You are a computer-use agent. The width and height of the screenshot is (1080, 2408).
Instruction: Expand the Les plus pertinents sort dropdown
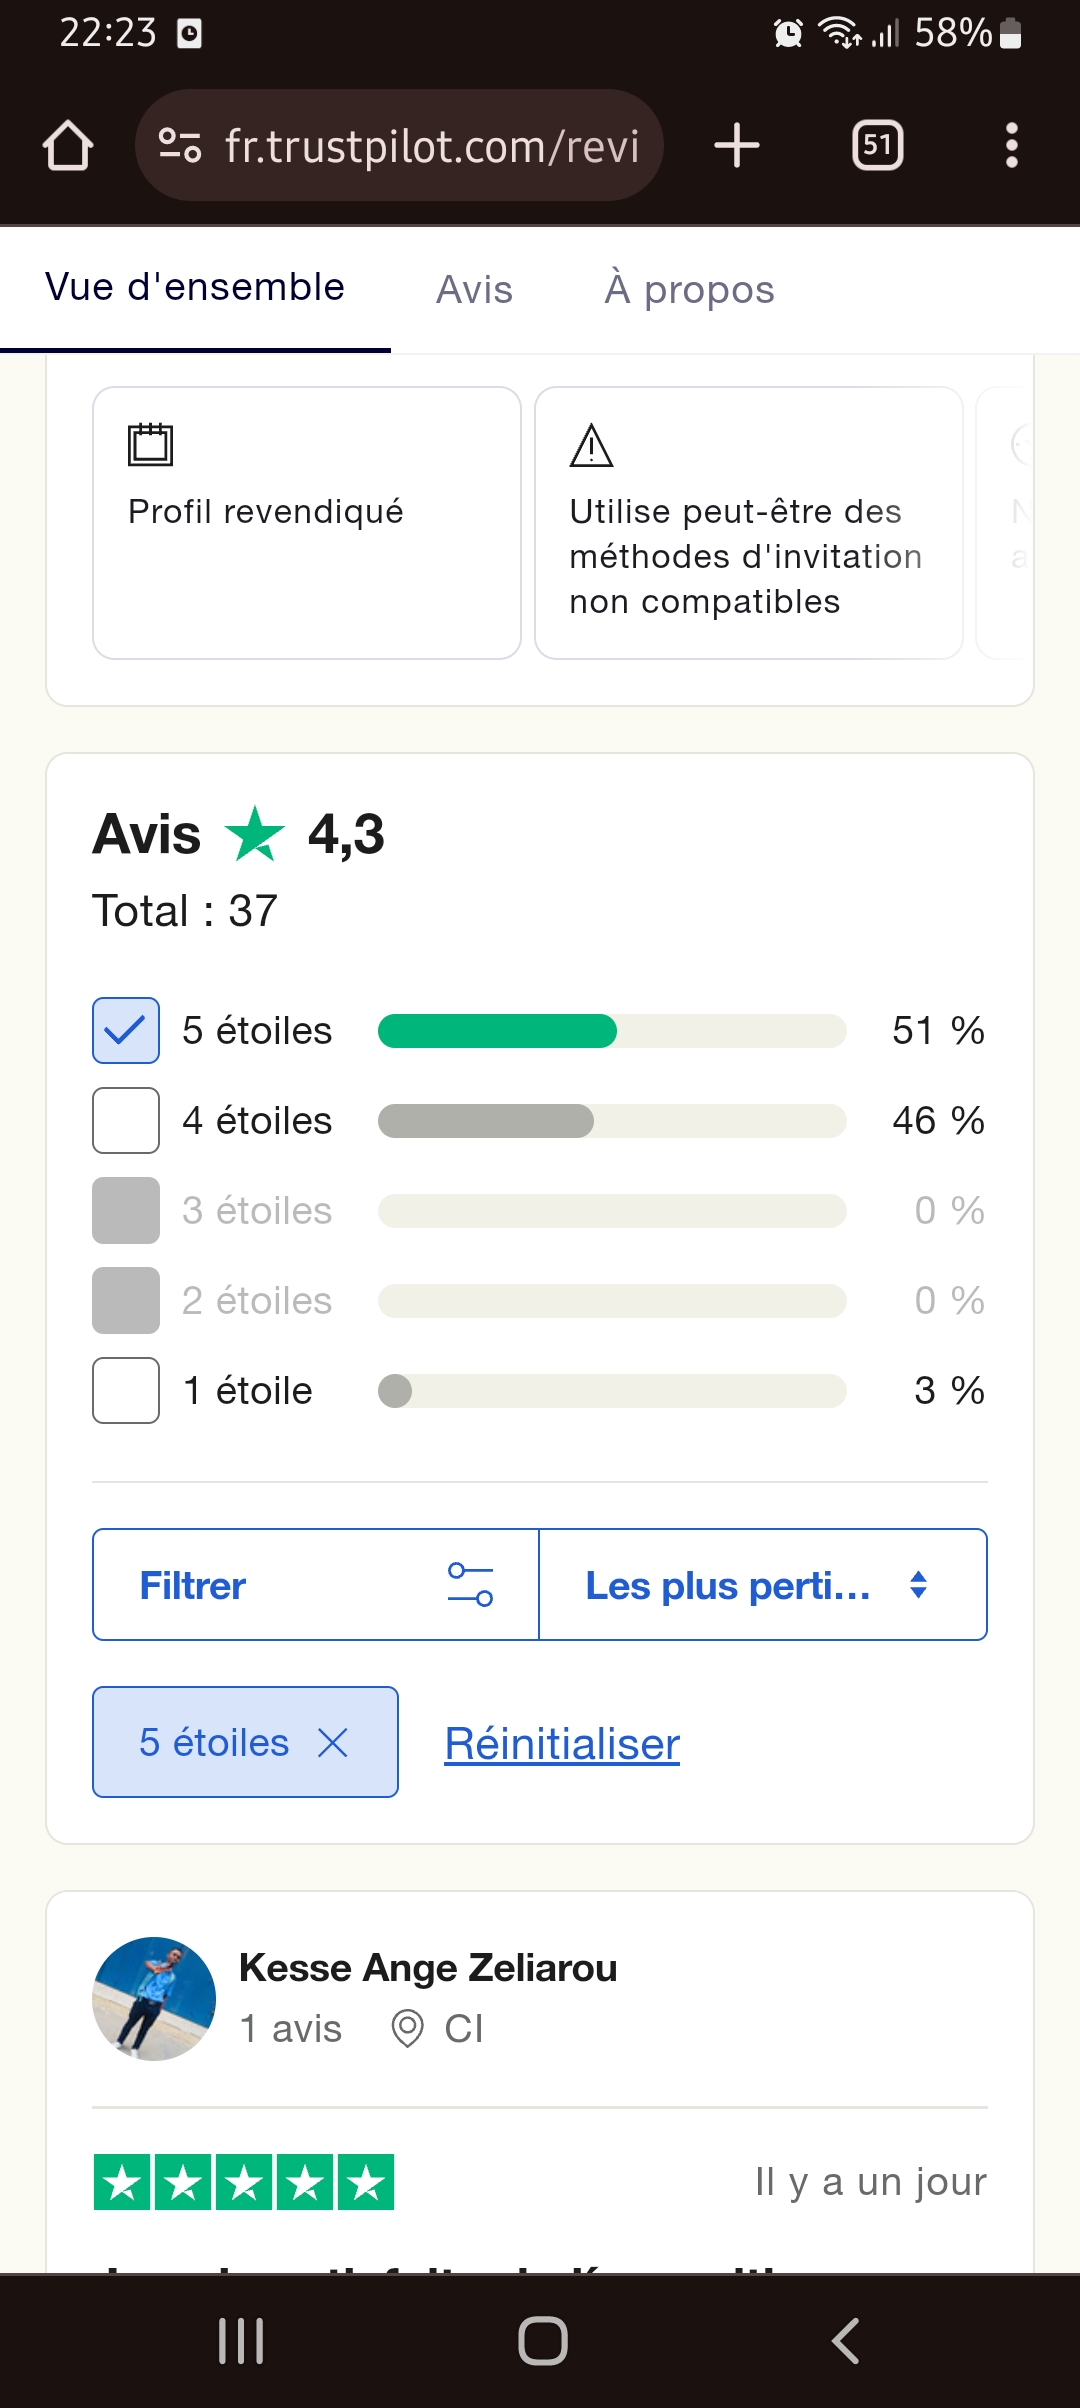coord(762,1585)
